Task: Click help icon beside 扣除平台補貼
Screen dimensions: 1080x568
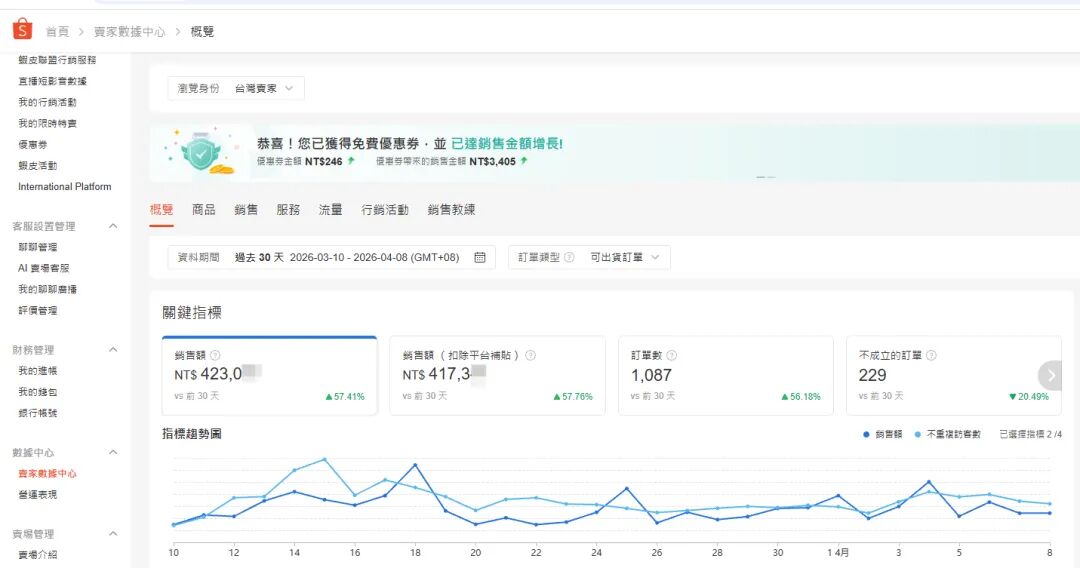Action: click(530, 355)
